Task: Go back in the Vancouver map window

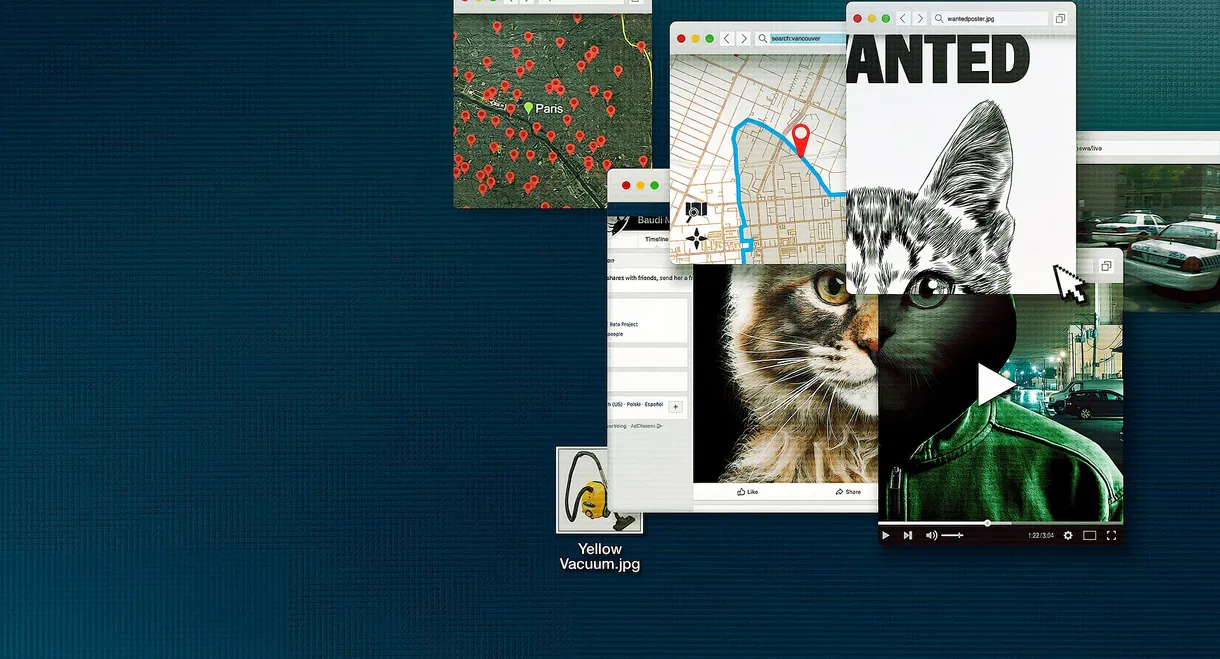Action: pos(727,38)
